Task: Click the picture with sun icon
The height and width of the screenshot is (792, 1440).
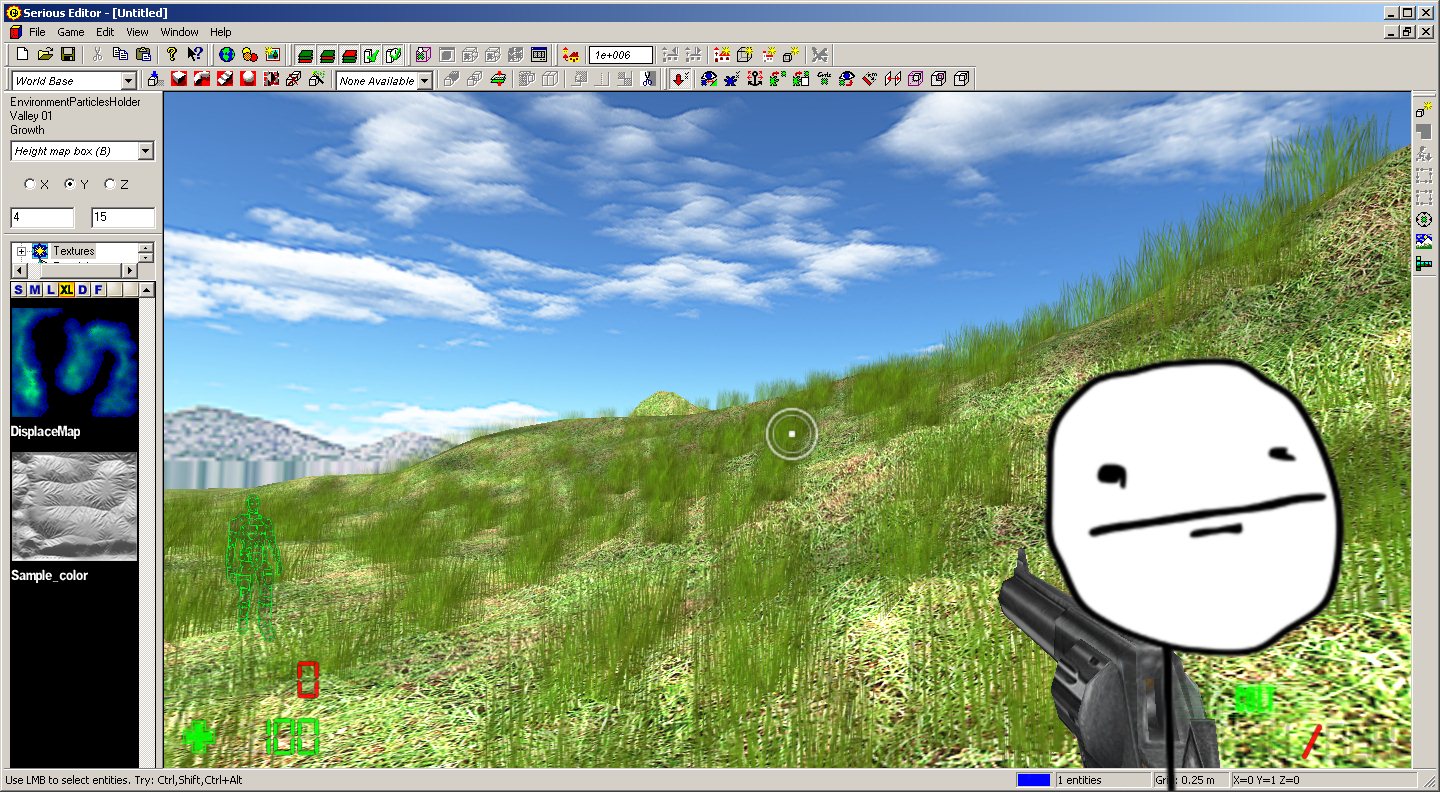Action: coord(272,54)
